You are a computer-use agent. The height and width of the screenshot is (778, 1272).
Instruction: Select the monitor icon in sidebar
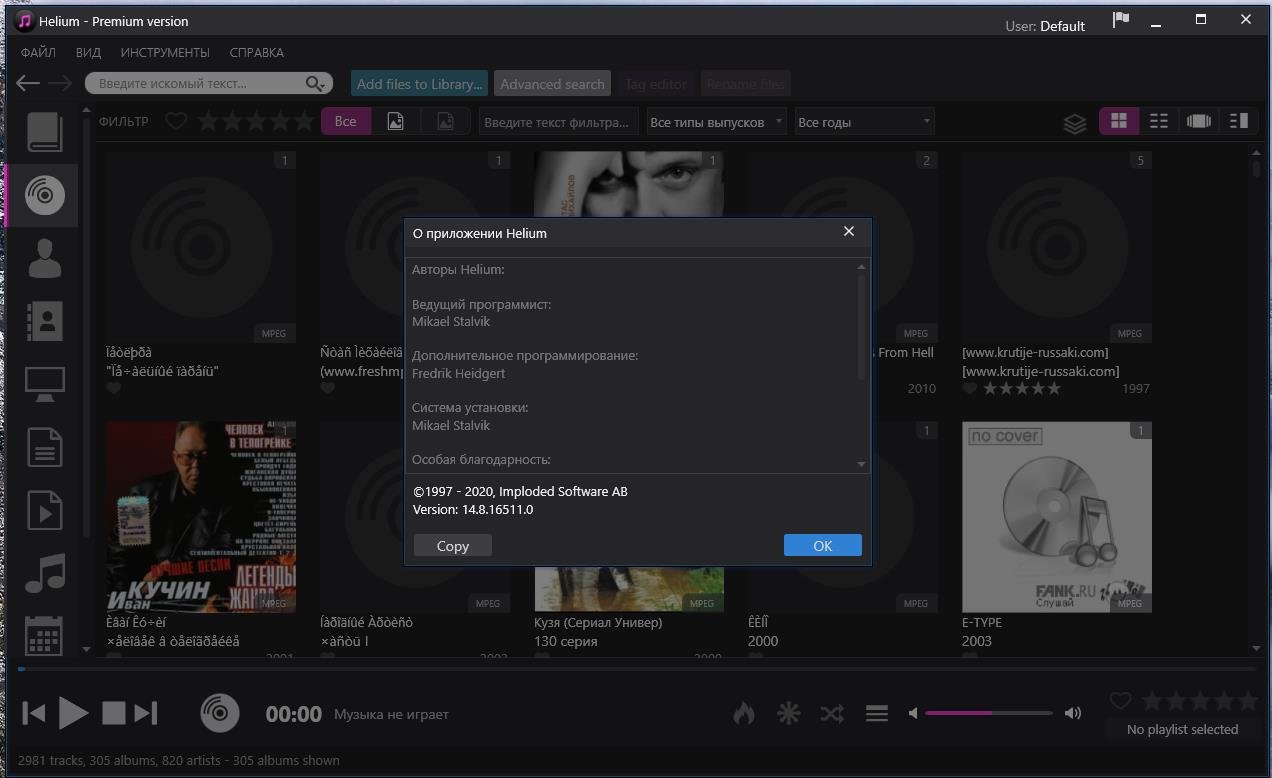pyautogui.click(x=45, y=384)
